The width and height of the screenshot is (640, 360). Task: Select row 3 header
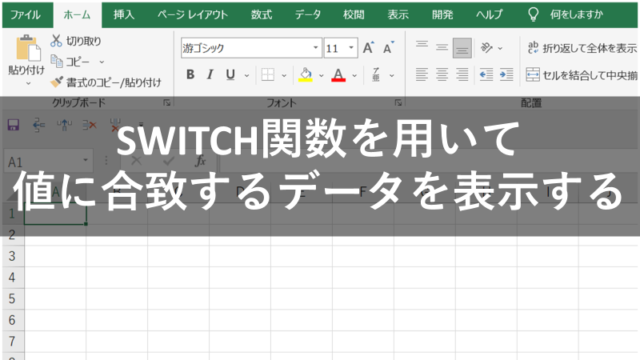click(x=12, y=256)
